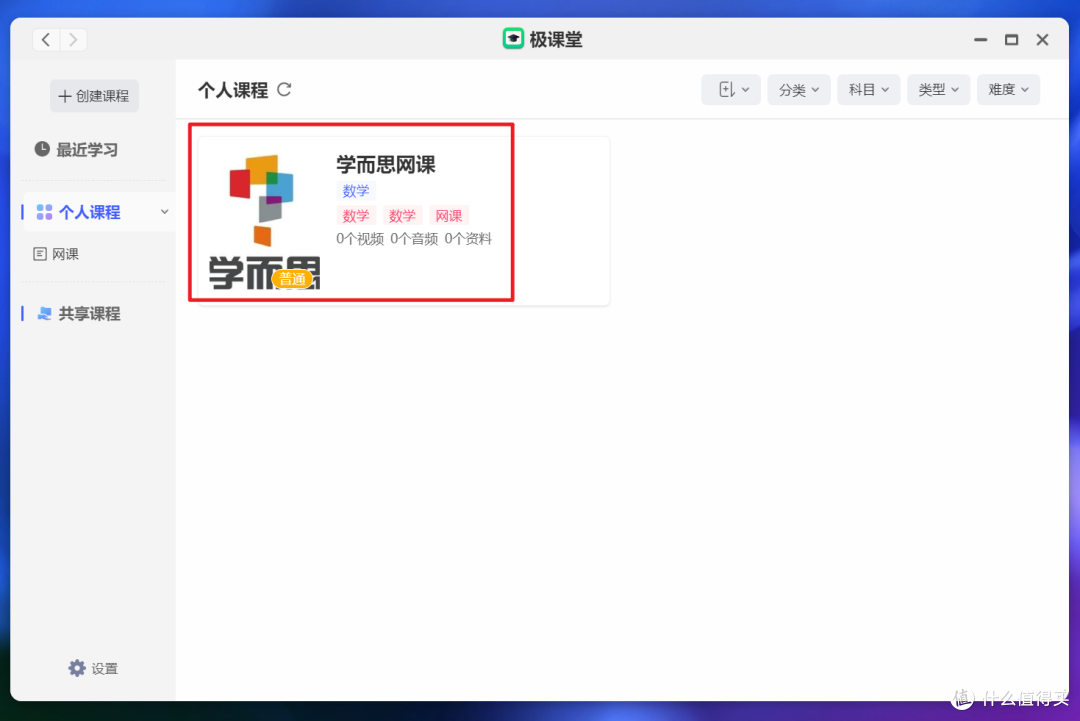Click the blue 数学 subject tag

pyautogui.click(x=356, y=191)
